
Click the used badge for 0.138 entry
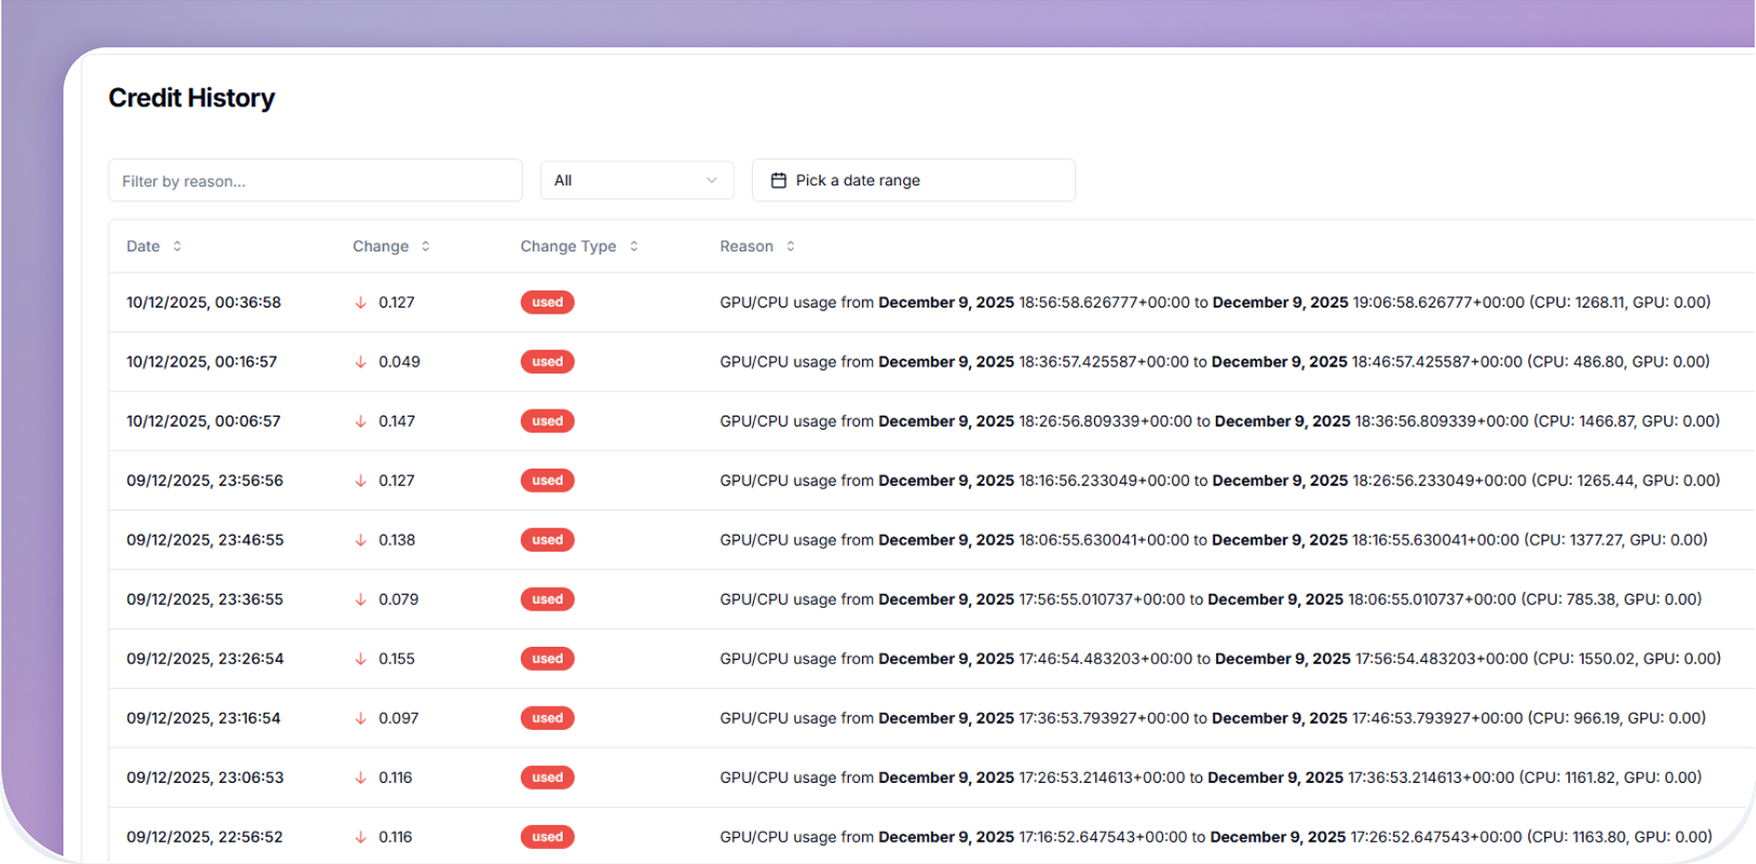(547, 540)
